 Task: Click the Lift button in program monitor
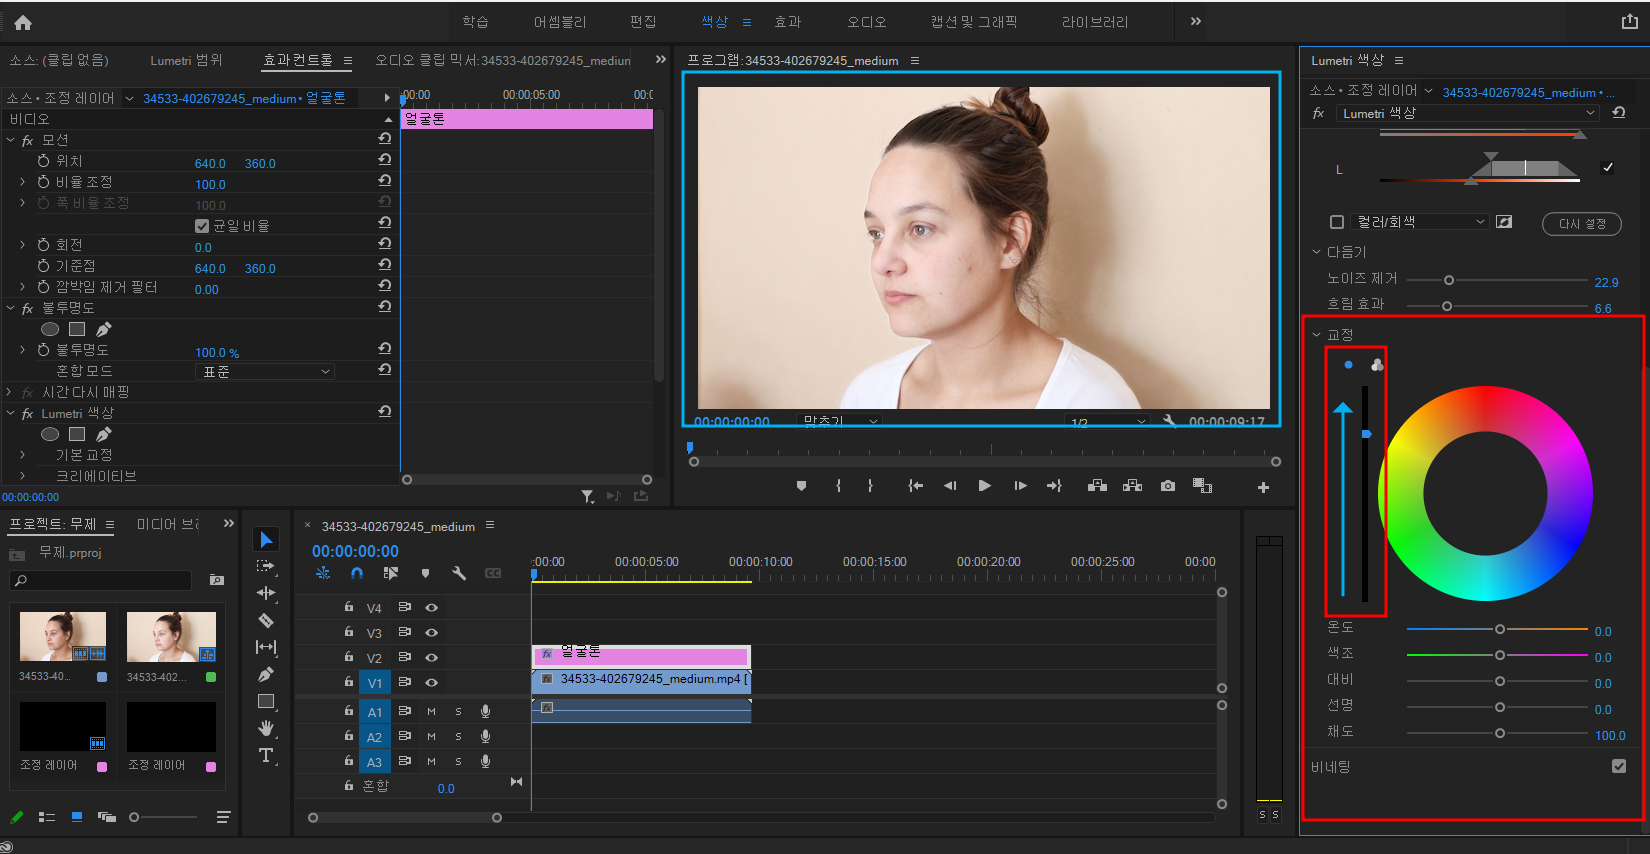click(x=1097, y=486)
